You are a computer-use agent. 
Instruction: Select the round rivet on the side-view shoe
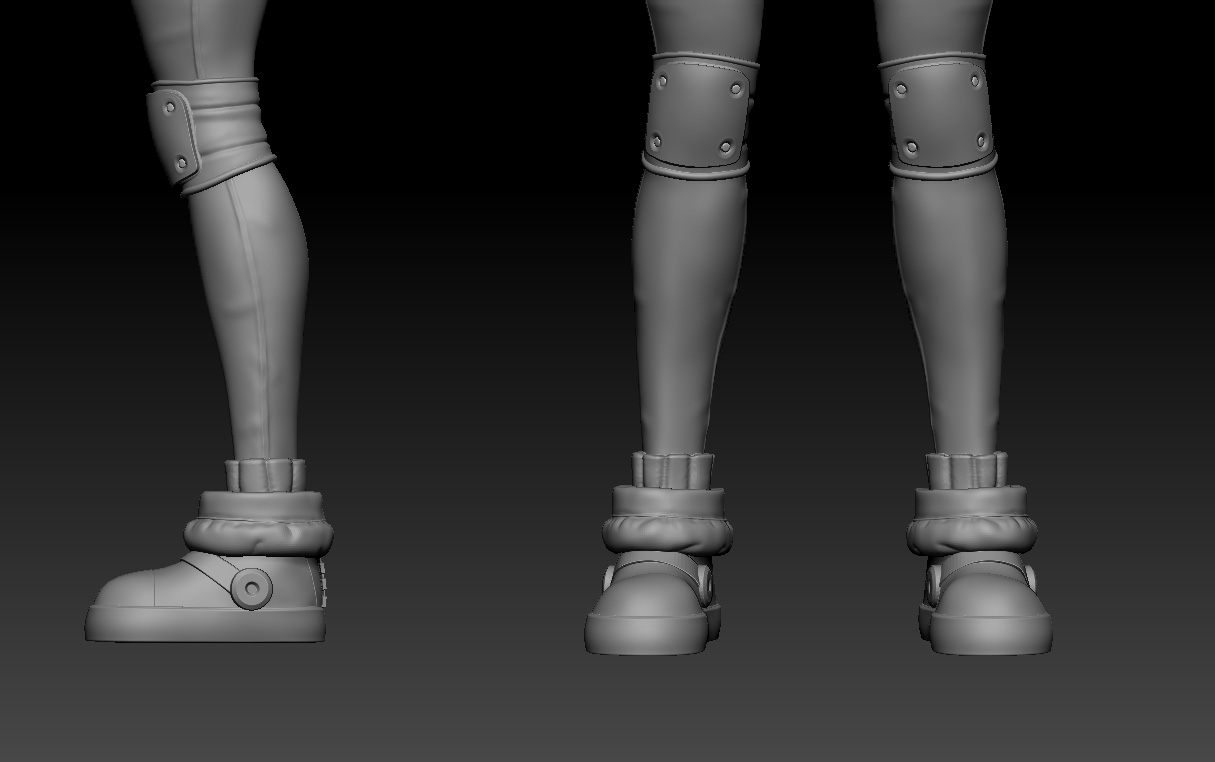click(x=251, y=587)
